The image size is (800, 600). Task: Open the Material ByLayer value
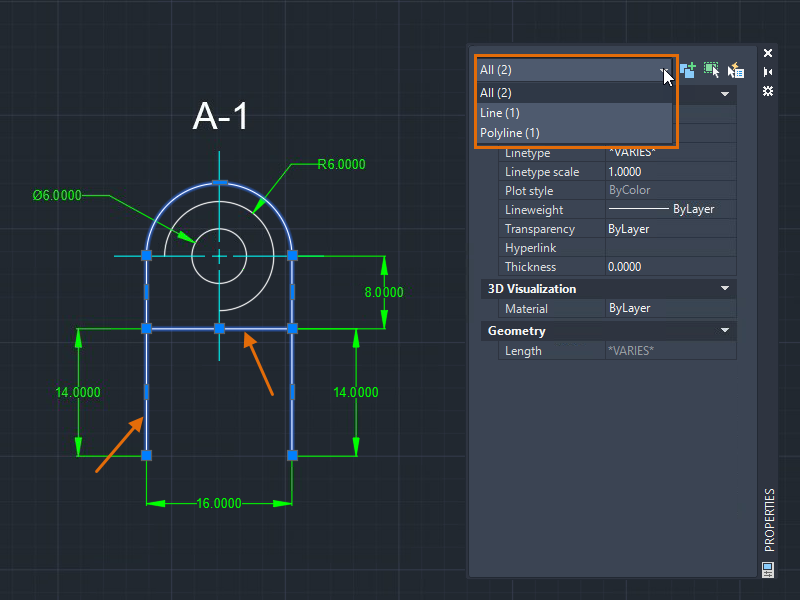(x=670, y=308)
